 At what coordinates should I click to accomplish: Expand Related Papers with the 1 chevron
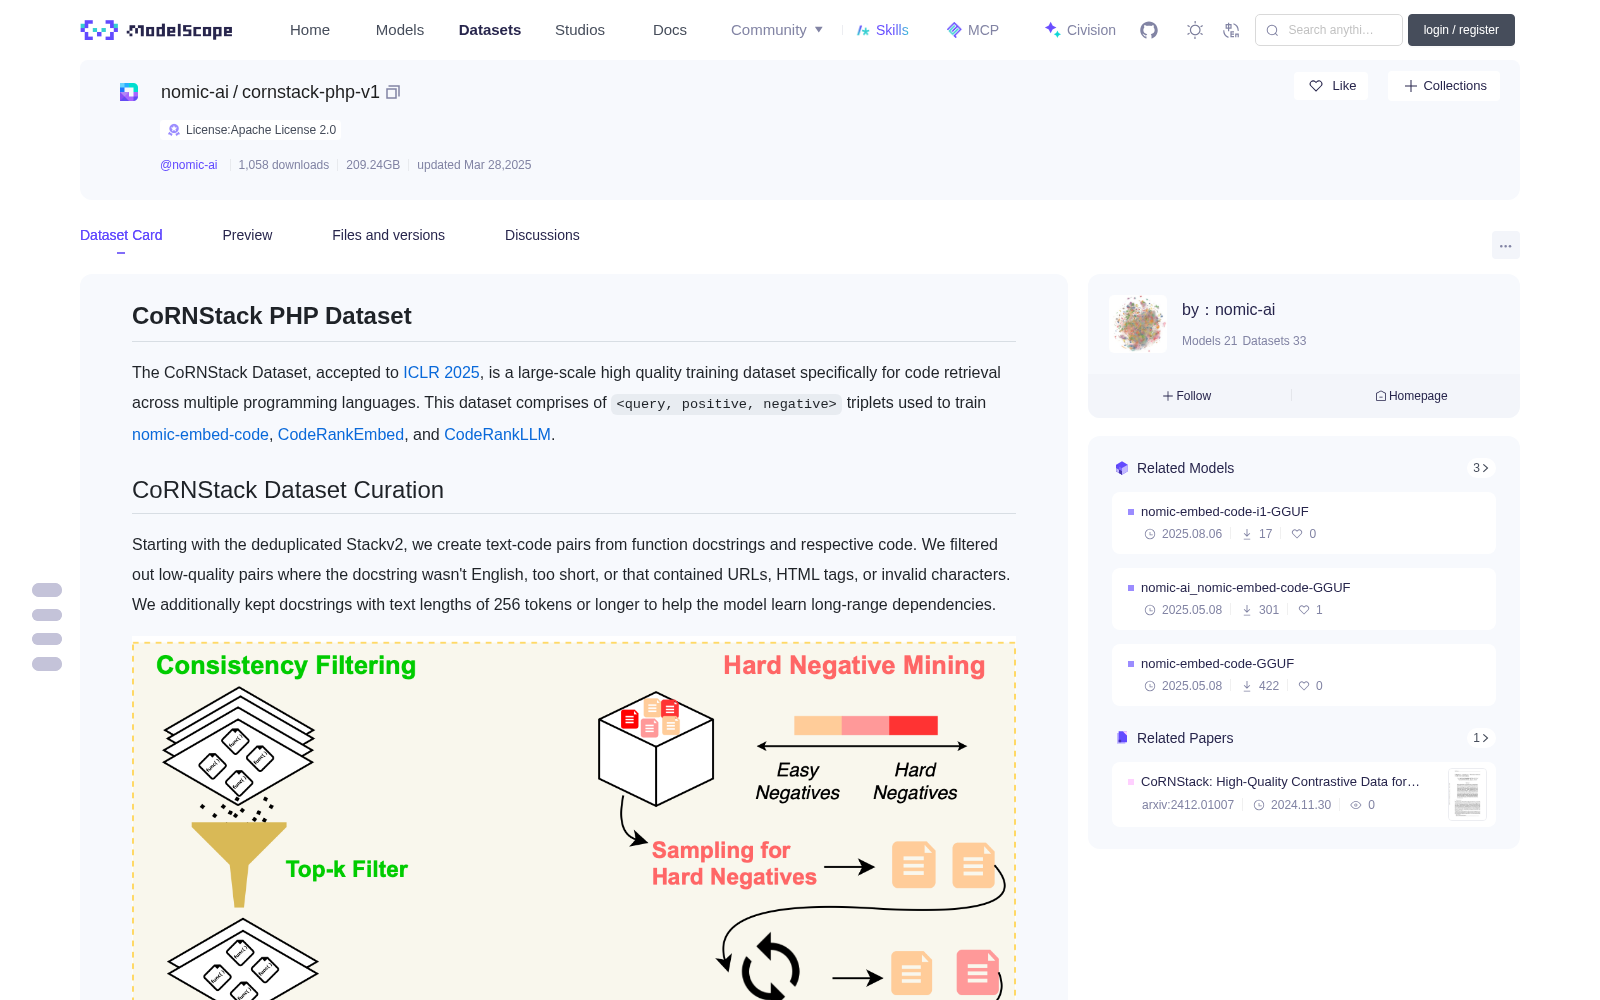click(x=1481, y=738)
